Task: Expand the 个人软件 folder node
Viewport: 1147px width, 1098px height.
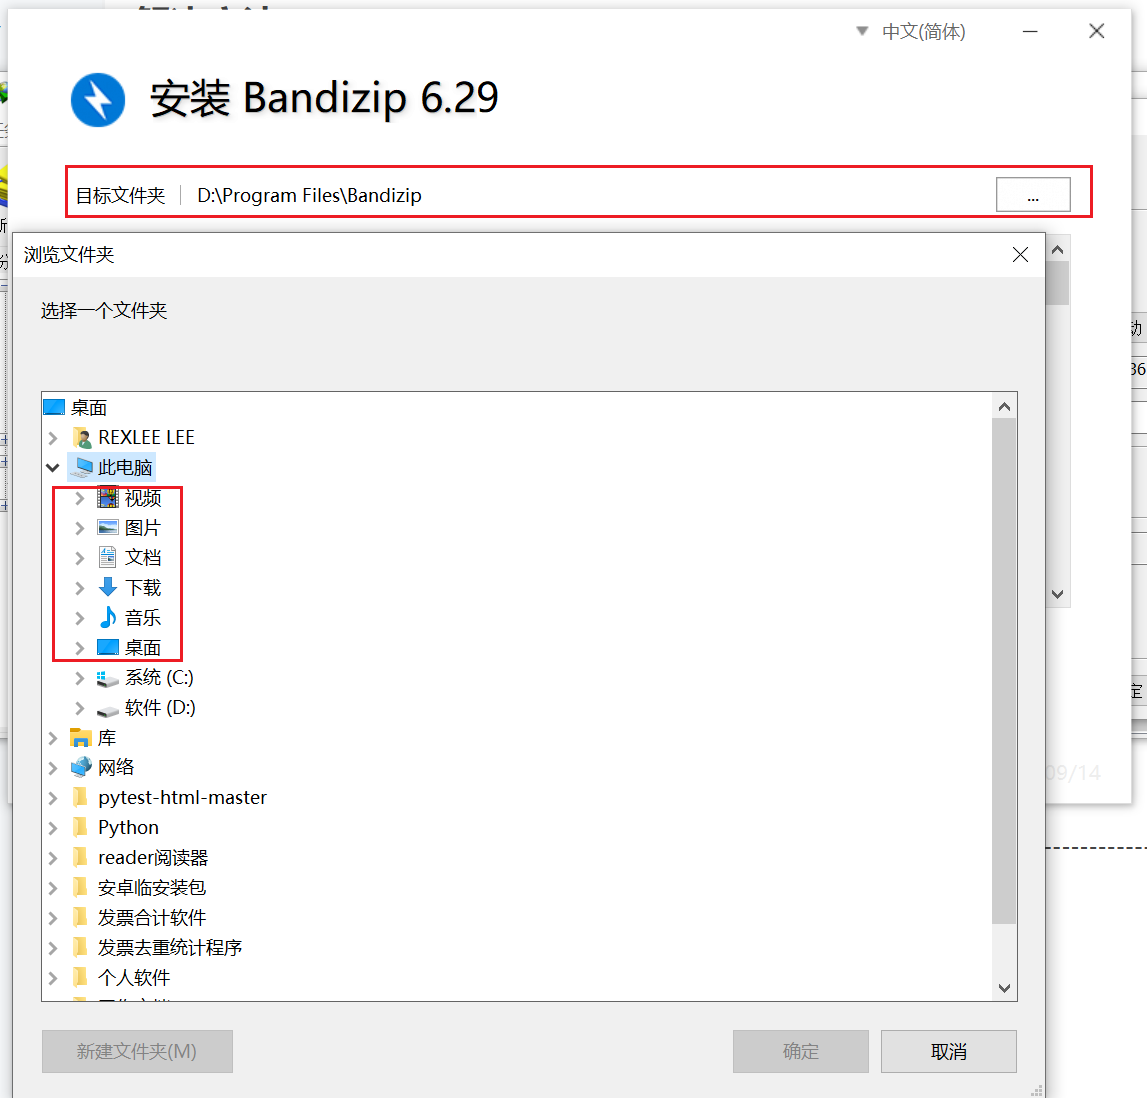Action: pos(53,978)
